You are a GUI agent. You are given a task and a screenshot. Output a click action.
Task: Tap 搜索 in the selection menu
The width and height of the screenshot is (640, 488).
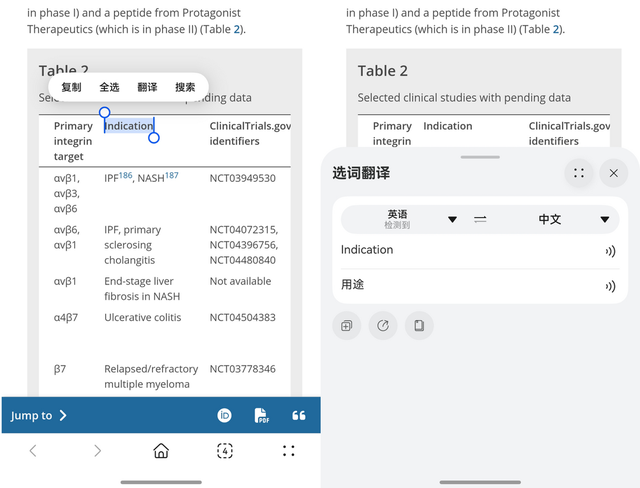[x=185, y=87]
